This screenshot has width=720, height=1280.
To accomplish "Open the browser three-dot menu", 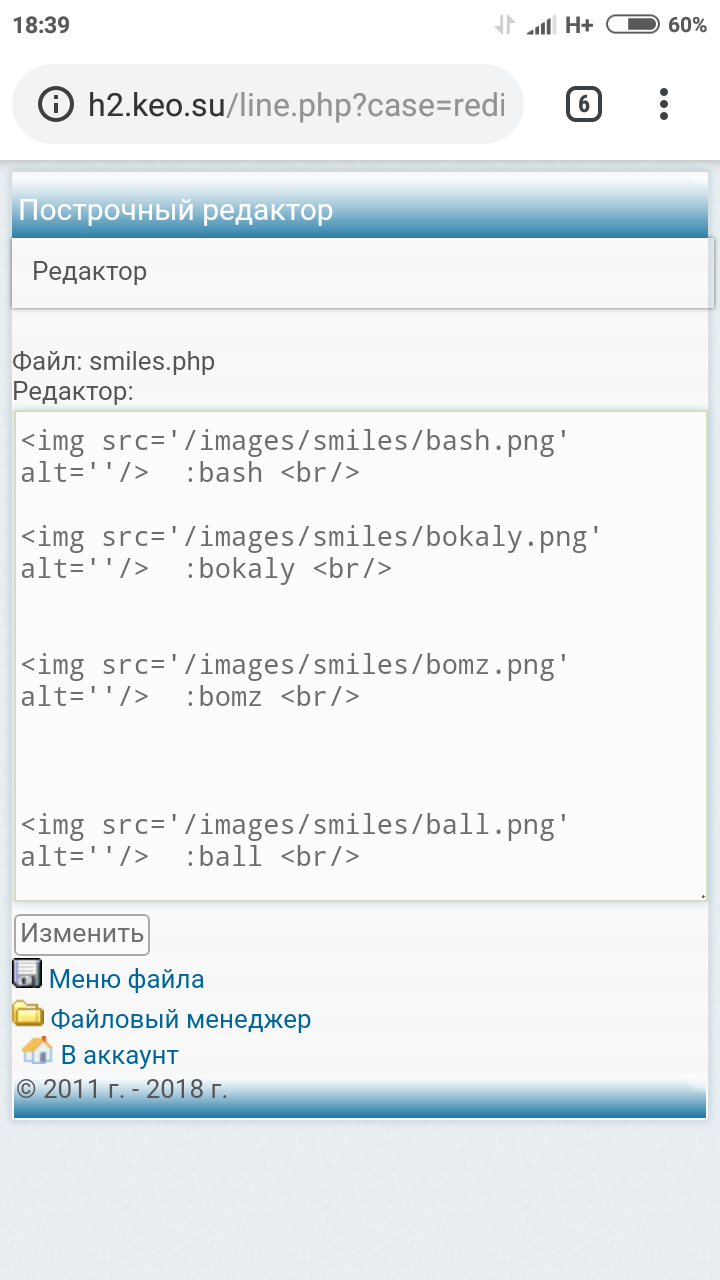I will click(x=664, y=104).
